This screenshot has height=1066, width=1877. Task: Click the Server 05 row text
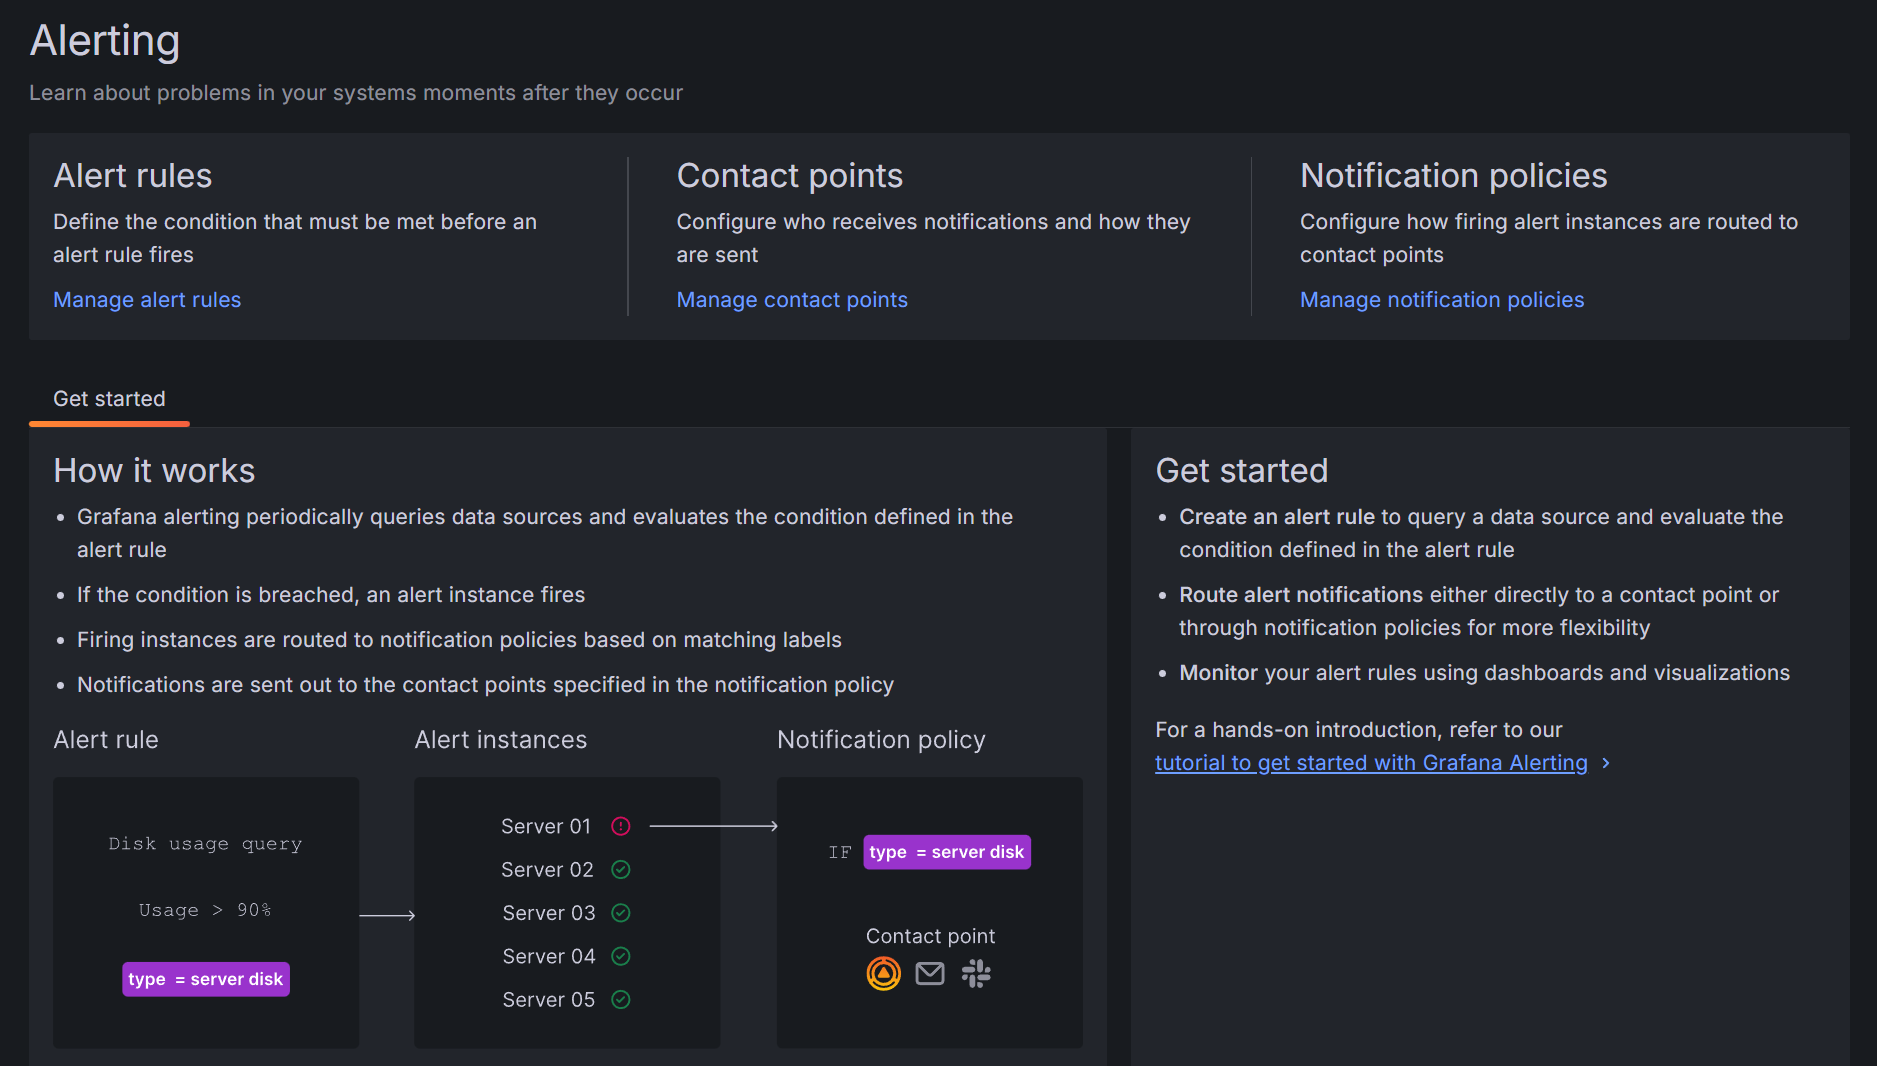pos(549,1000)
